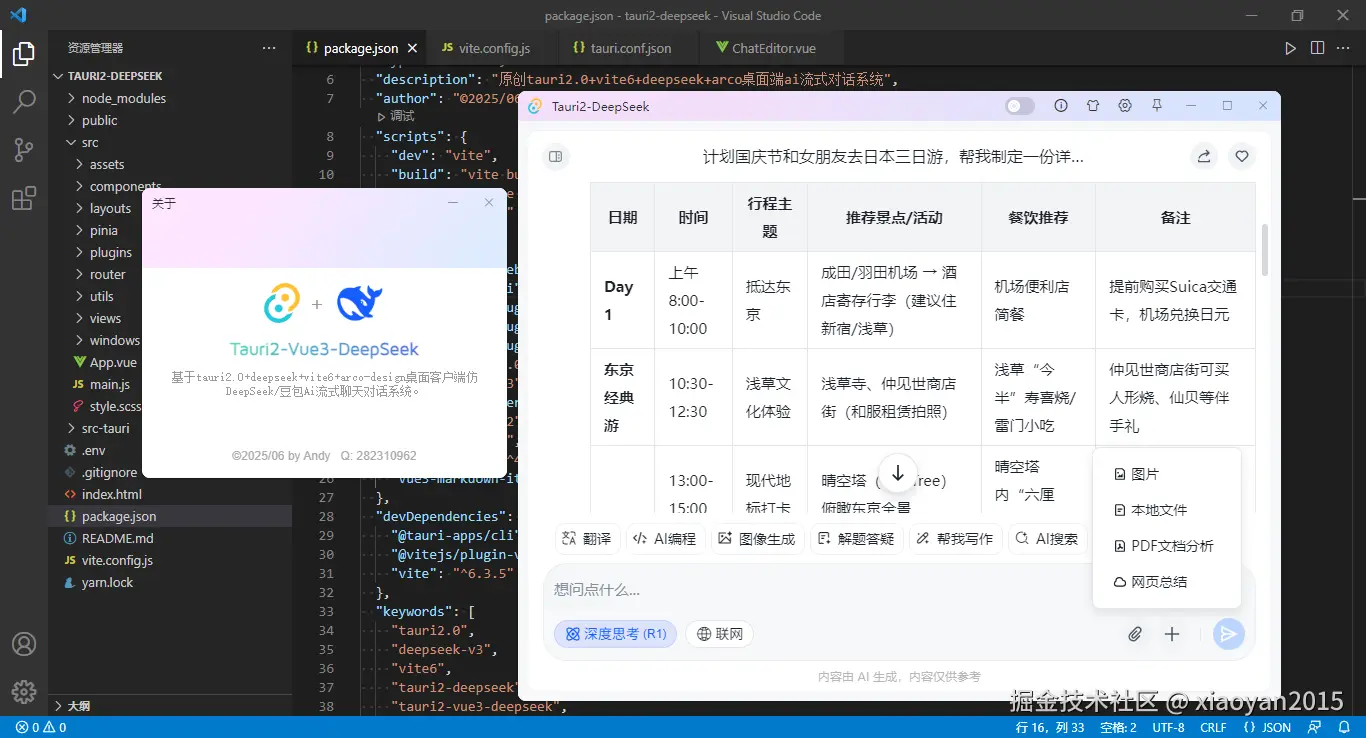Image resolution: width=1366 pixels, height=738 pixels.
Task: Toggle the 深度思考 (R1) deep thinking mode
Action: (x=615, y=634)
